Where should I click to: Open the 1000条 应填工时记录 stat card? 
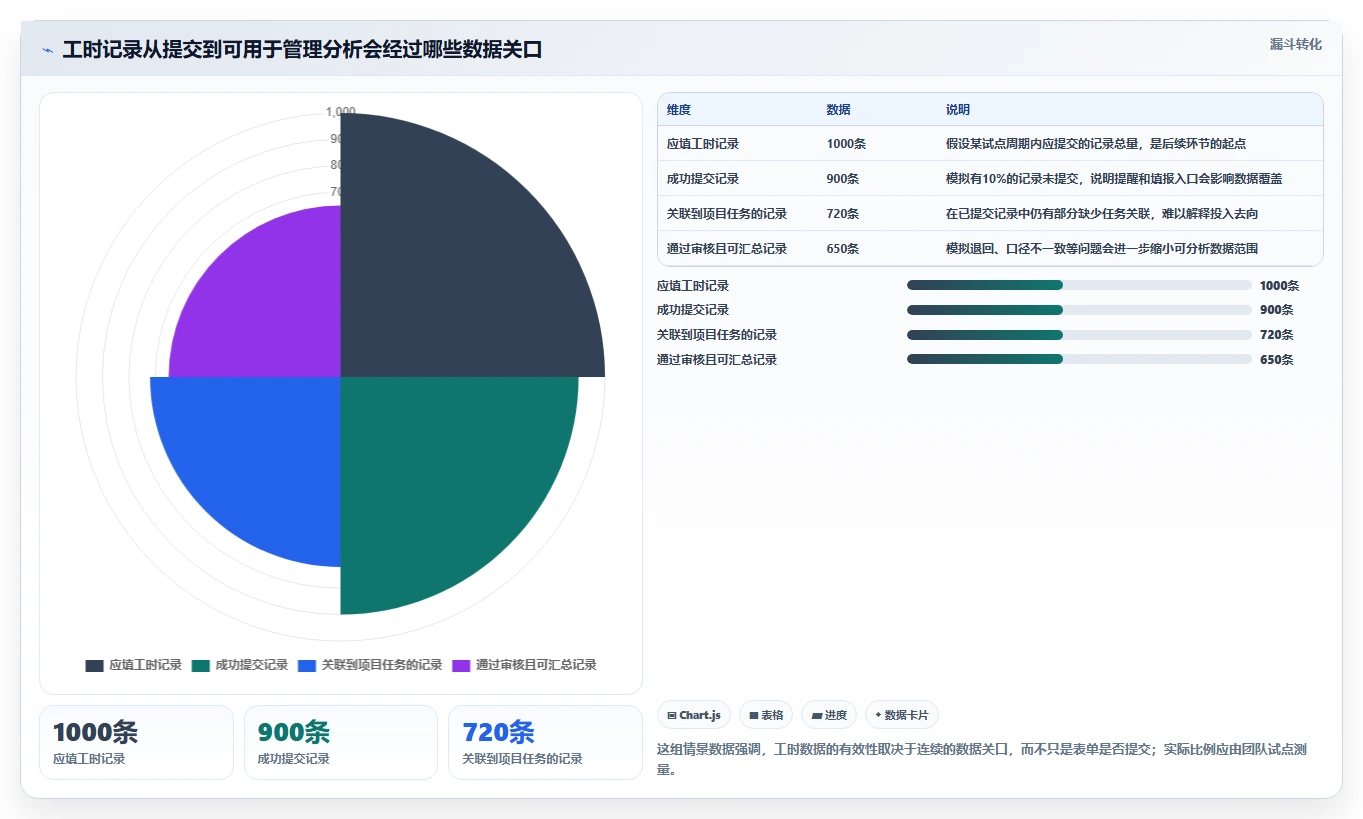(x=136, y=742)
